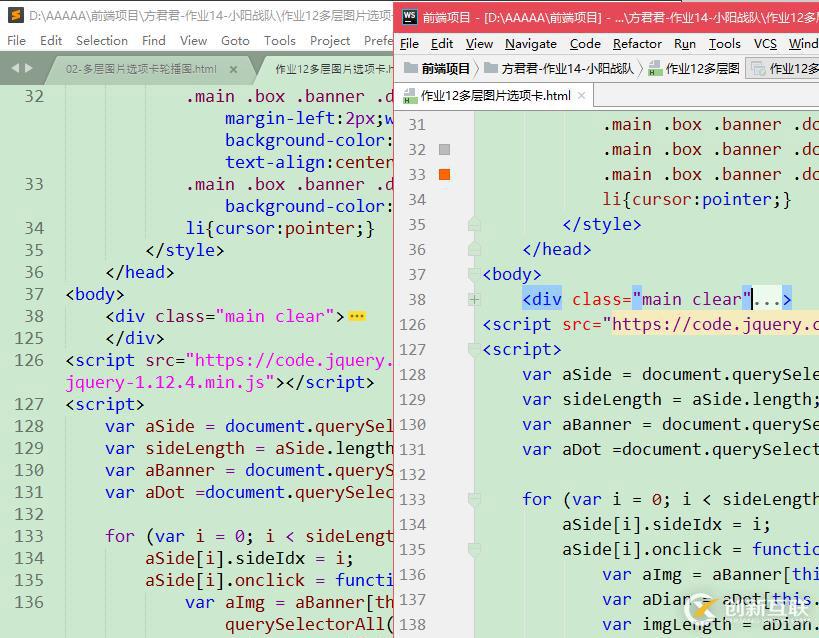
Task: Open Code menu in WebStorm
Action: [585, 44]
